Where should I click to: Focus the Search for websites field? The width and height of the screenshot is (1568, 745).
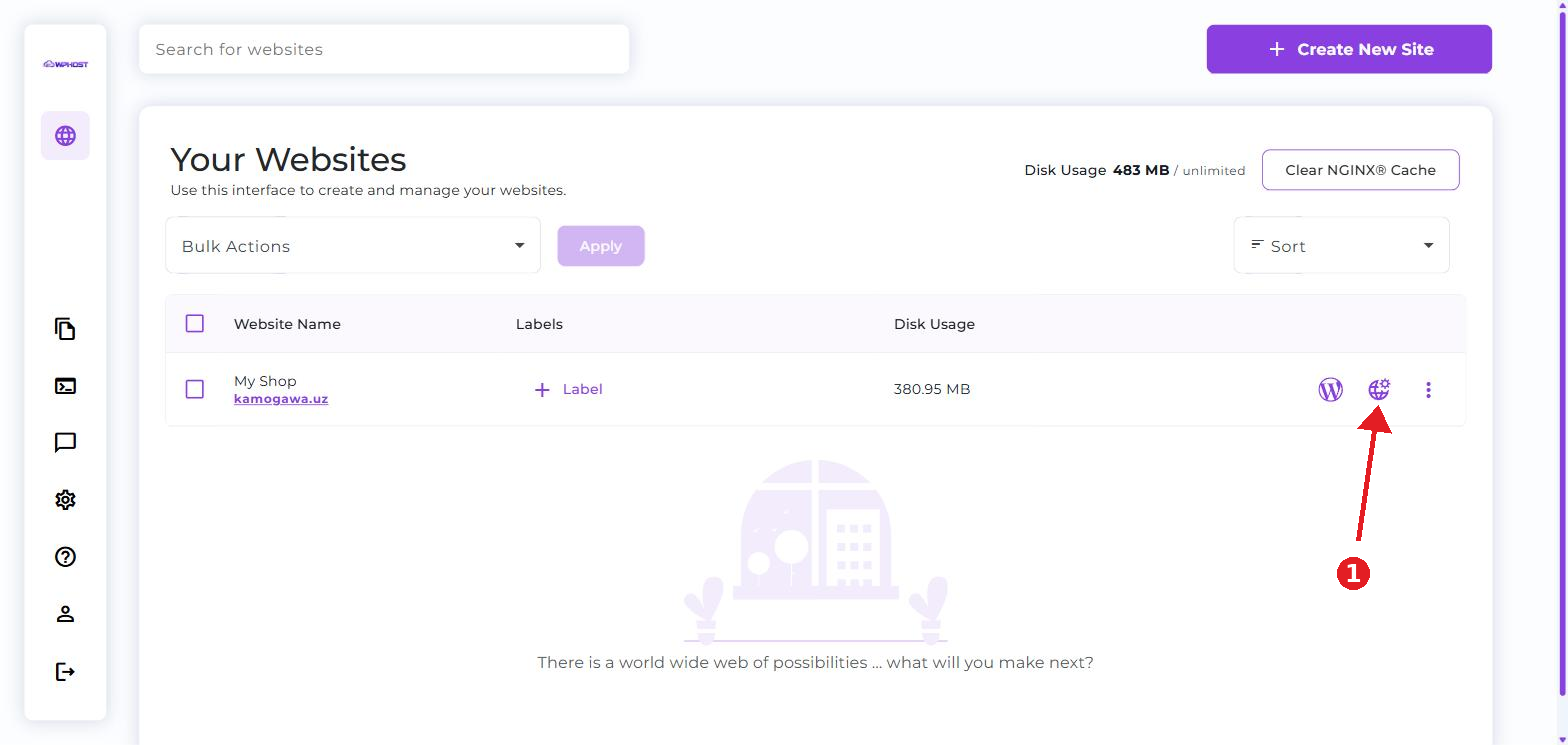pyautogui.click(x=384, y=49)
